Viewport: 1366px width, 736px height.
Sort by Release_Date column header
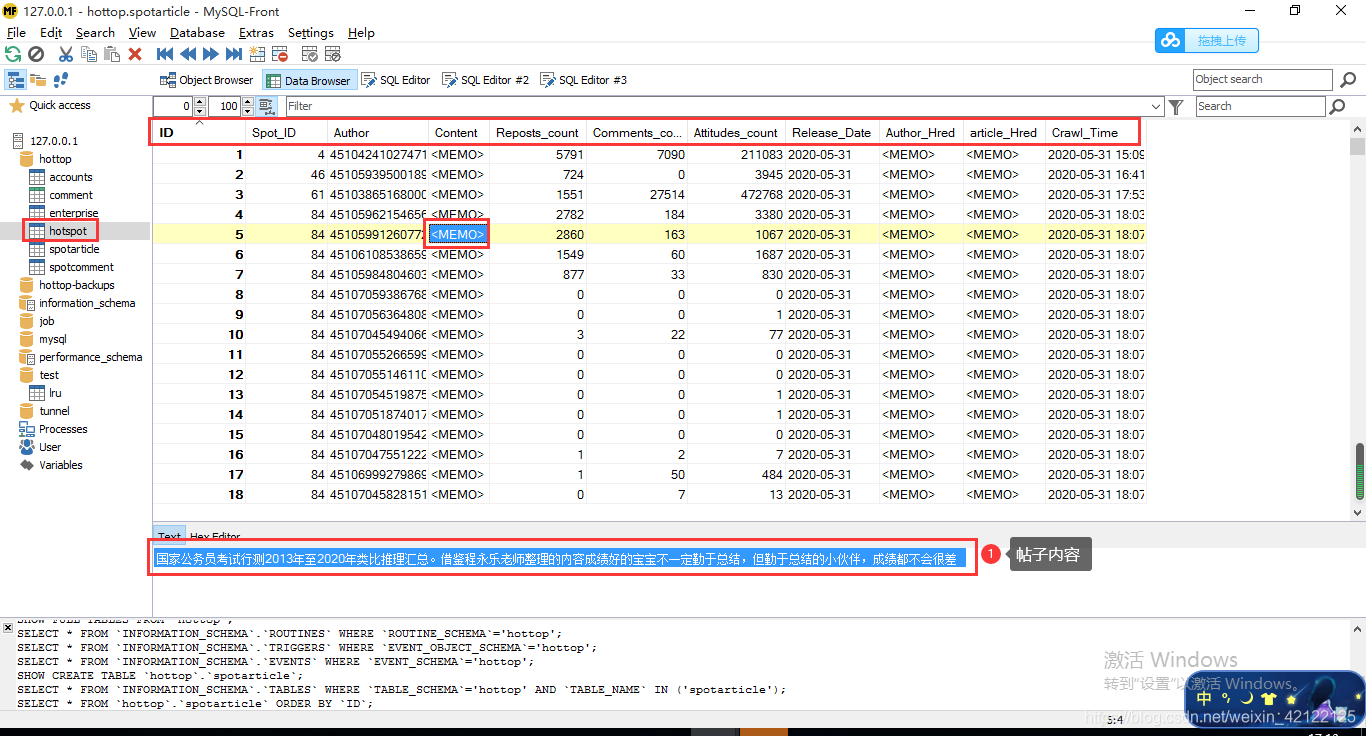(x=832, y=132)
